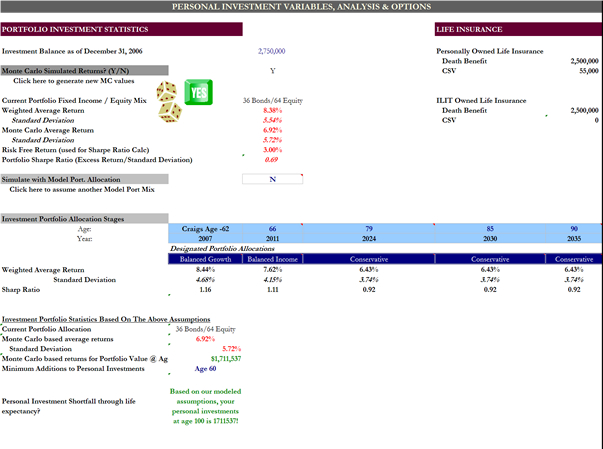
Task: Select the 'N' Simulate with Model Port cell
Action: point(272,179)
